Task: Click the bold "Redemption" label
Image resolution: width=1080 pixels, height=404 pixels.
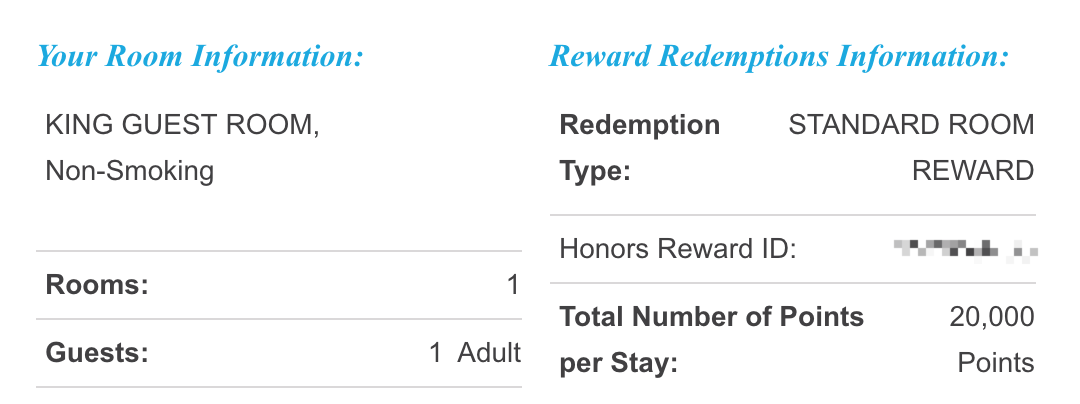Action: tap(640, 126)
